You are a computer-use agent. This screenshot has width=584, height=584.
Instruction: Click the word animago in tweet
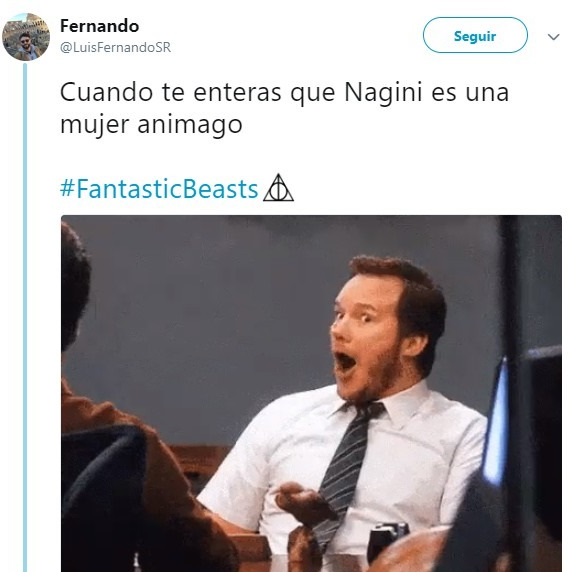pos(190,125)
